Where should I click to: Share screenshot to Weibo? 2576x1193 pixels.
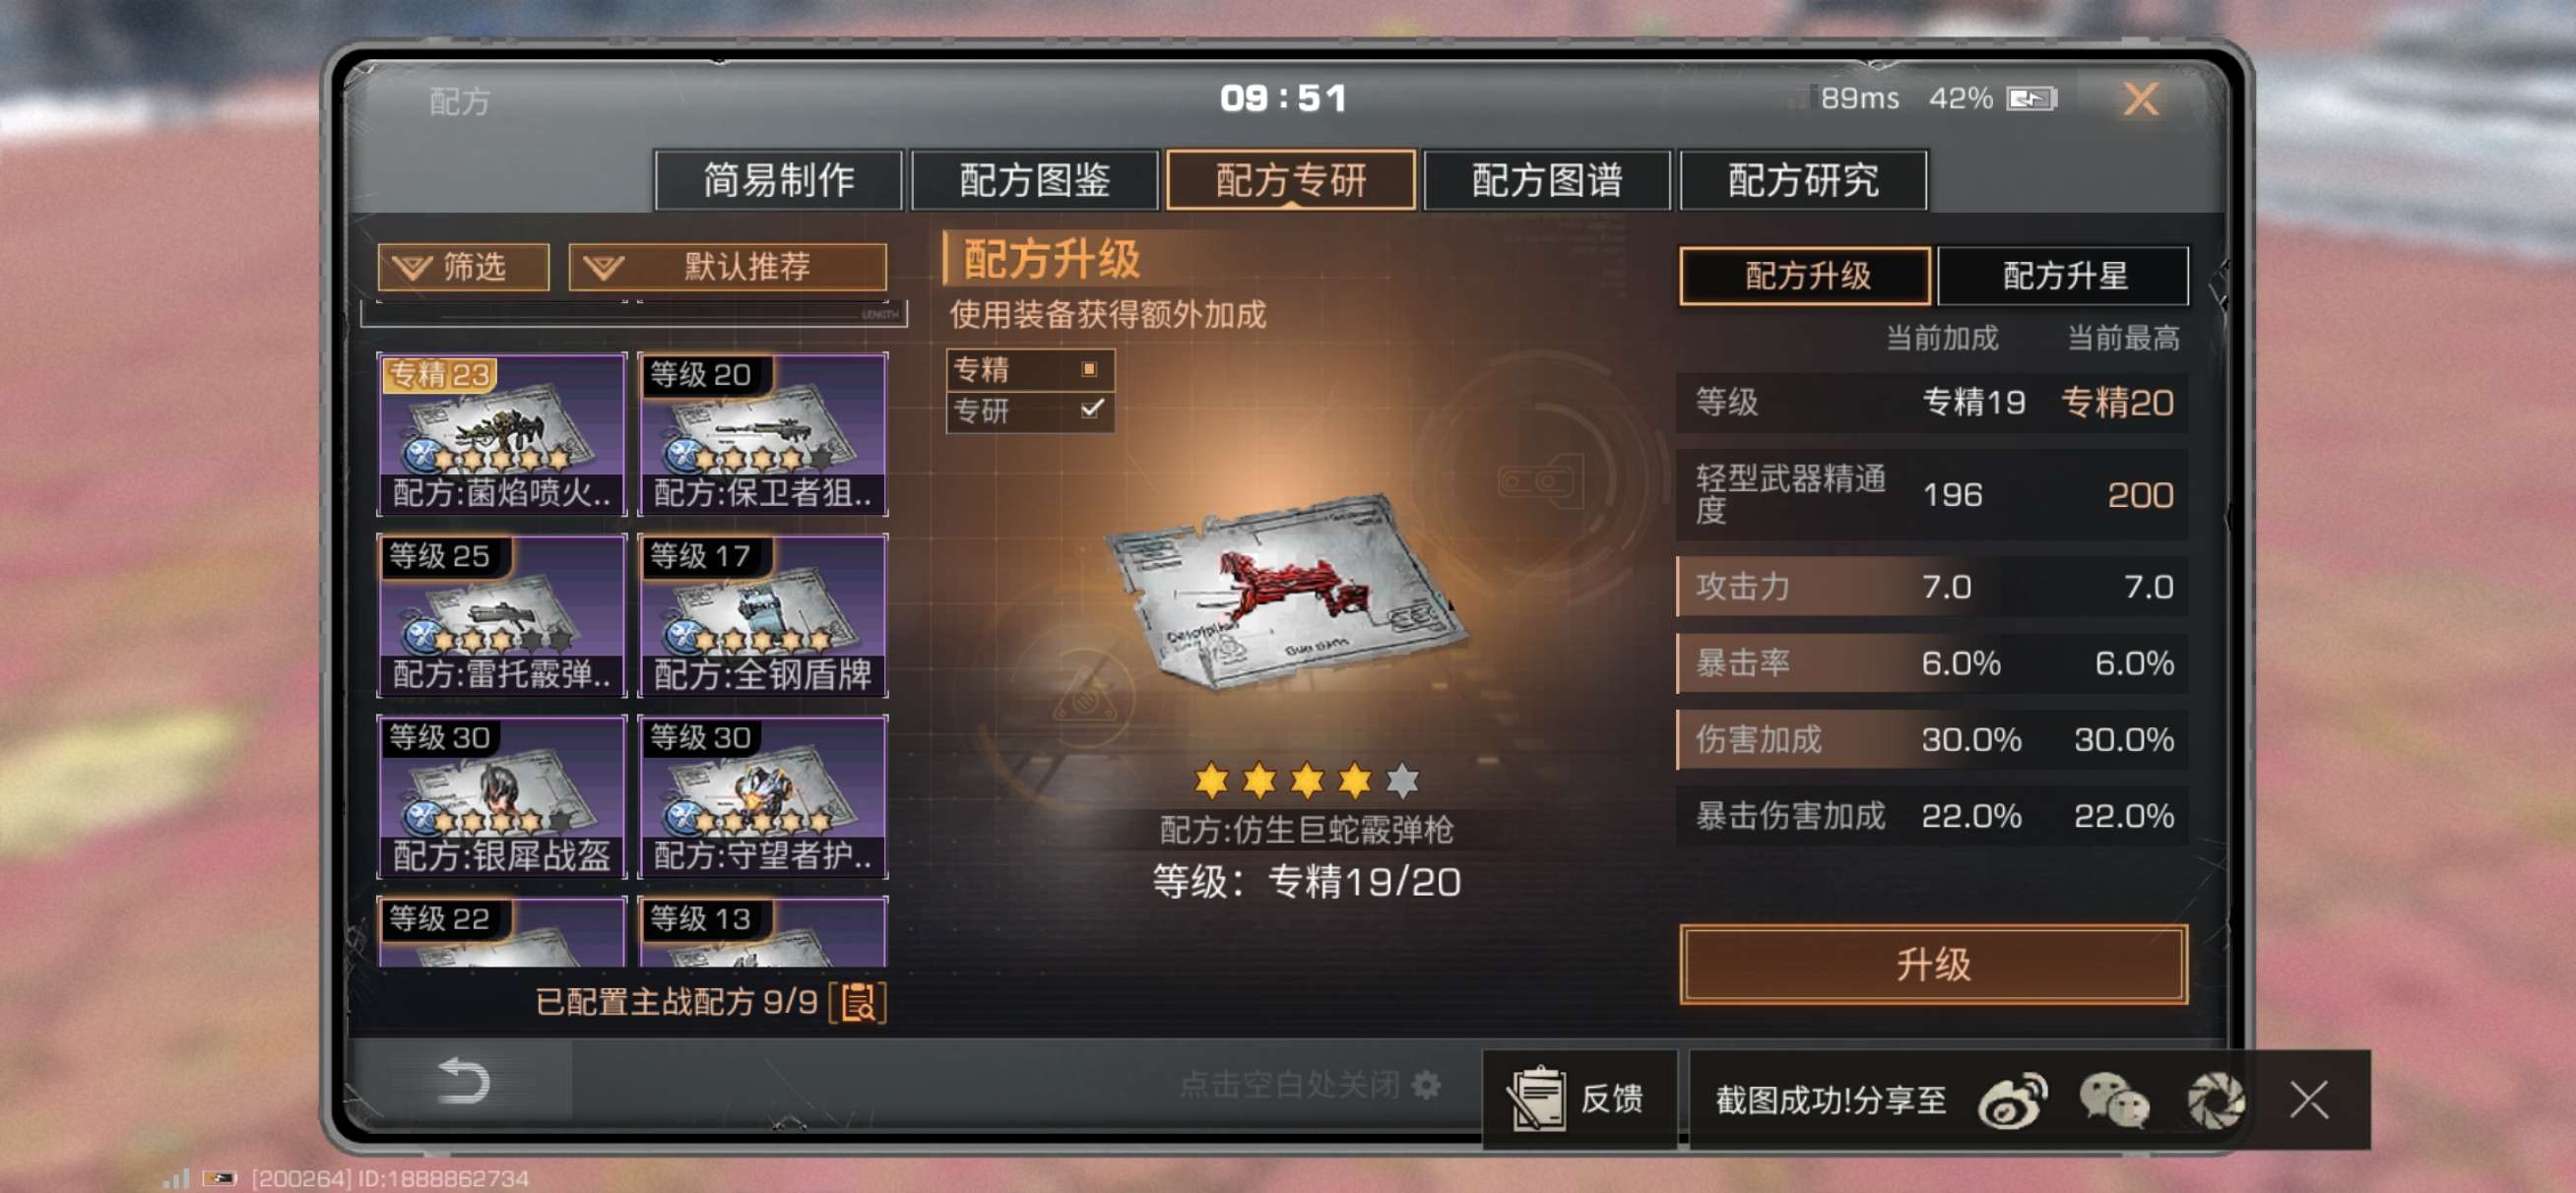(2012, 1100)
